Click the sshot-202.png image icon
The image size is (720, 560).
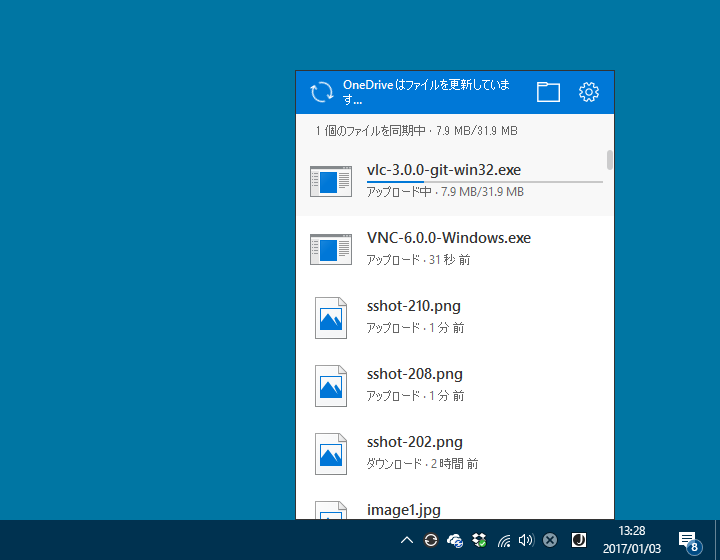pyautogui.click(x=331, y=454)
